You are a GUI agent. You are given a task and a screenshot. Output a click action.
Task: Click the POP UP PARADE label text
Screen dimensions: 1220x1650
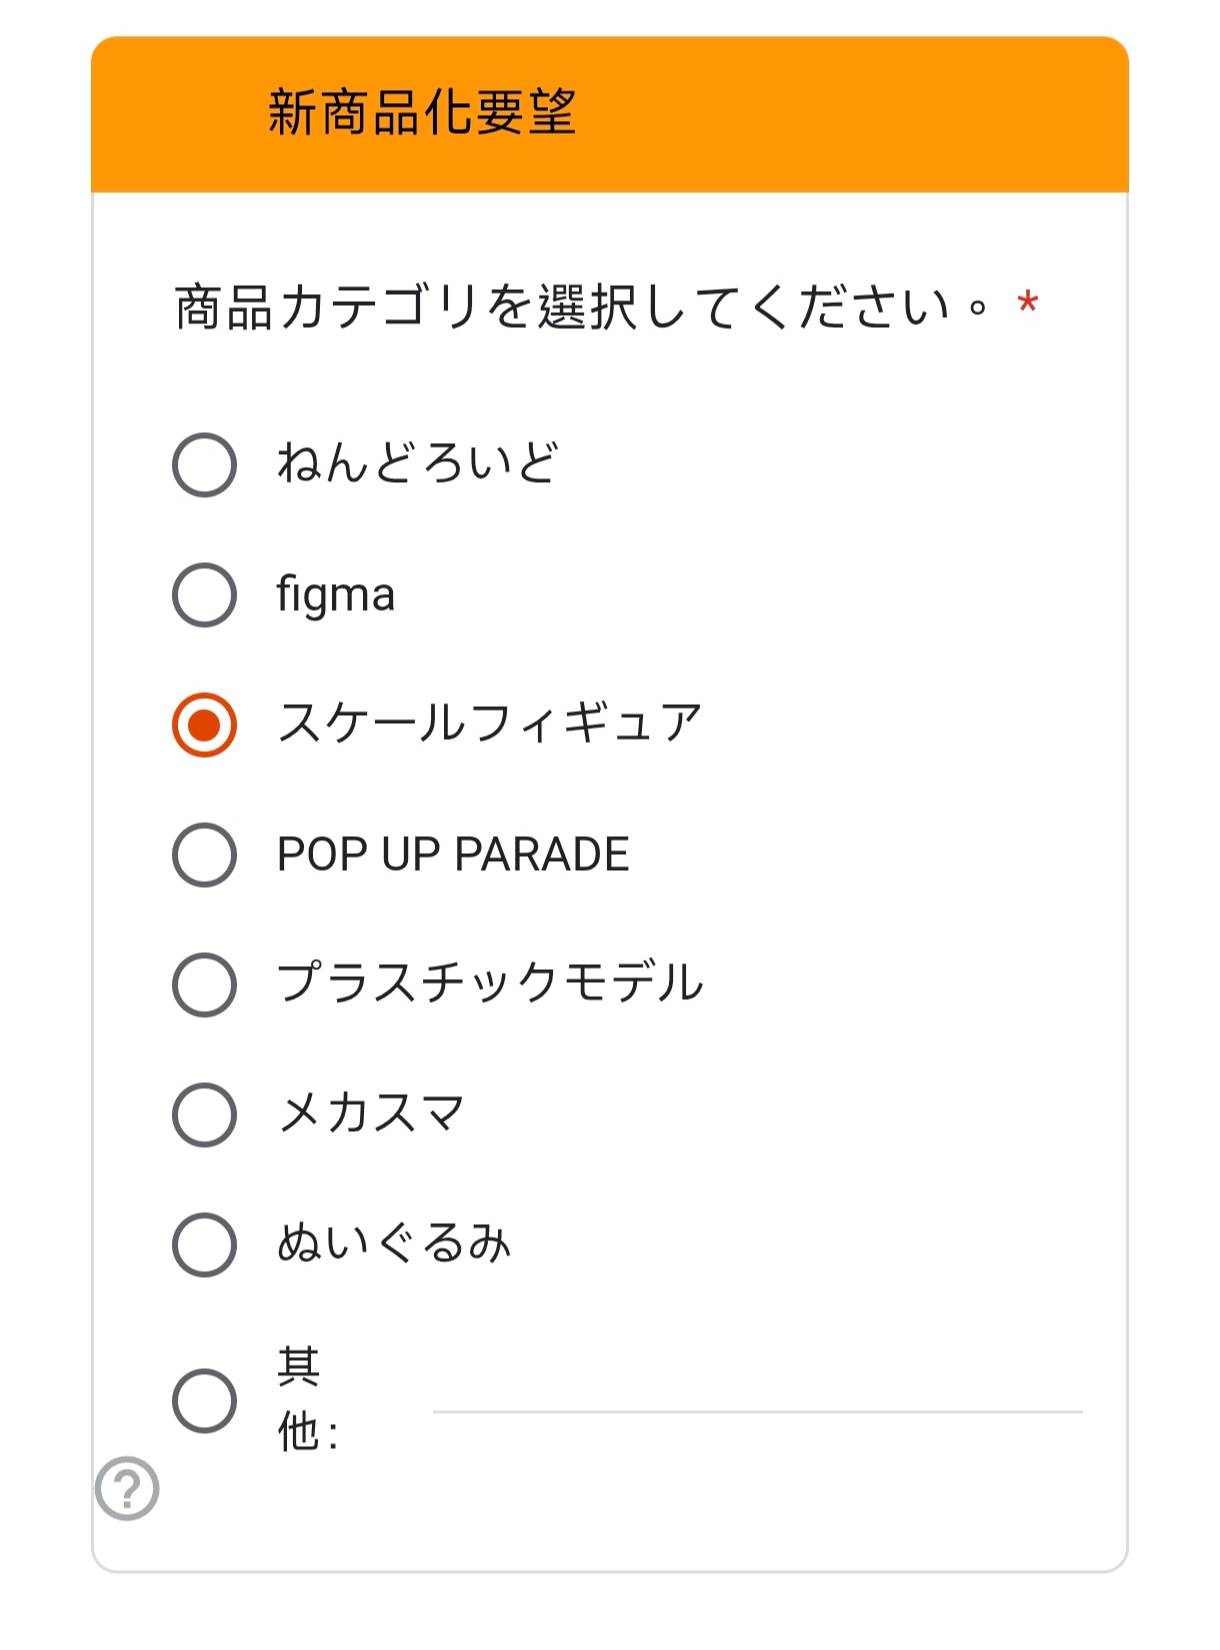tap(453, 855)
